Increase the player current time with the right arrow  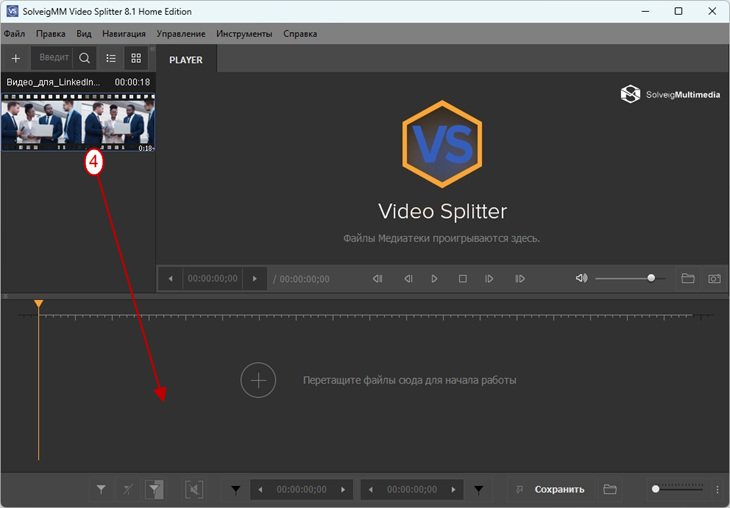(x=254, y=278)
